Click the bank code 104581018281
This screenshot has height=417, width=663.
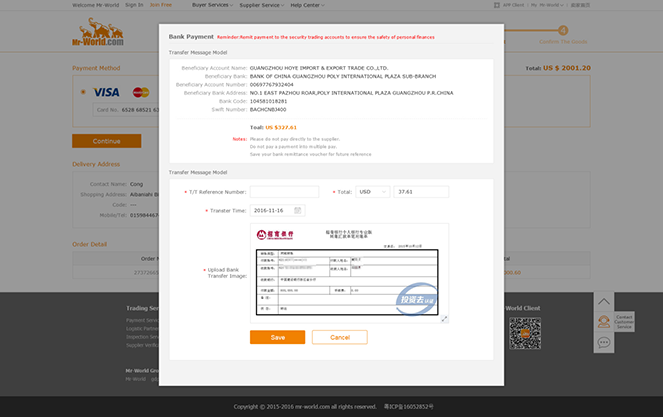click(x=268, y=101)
